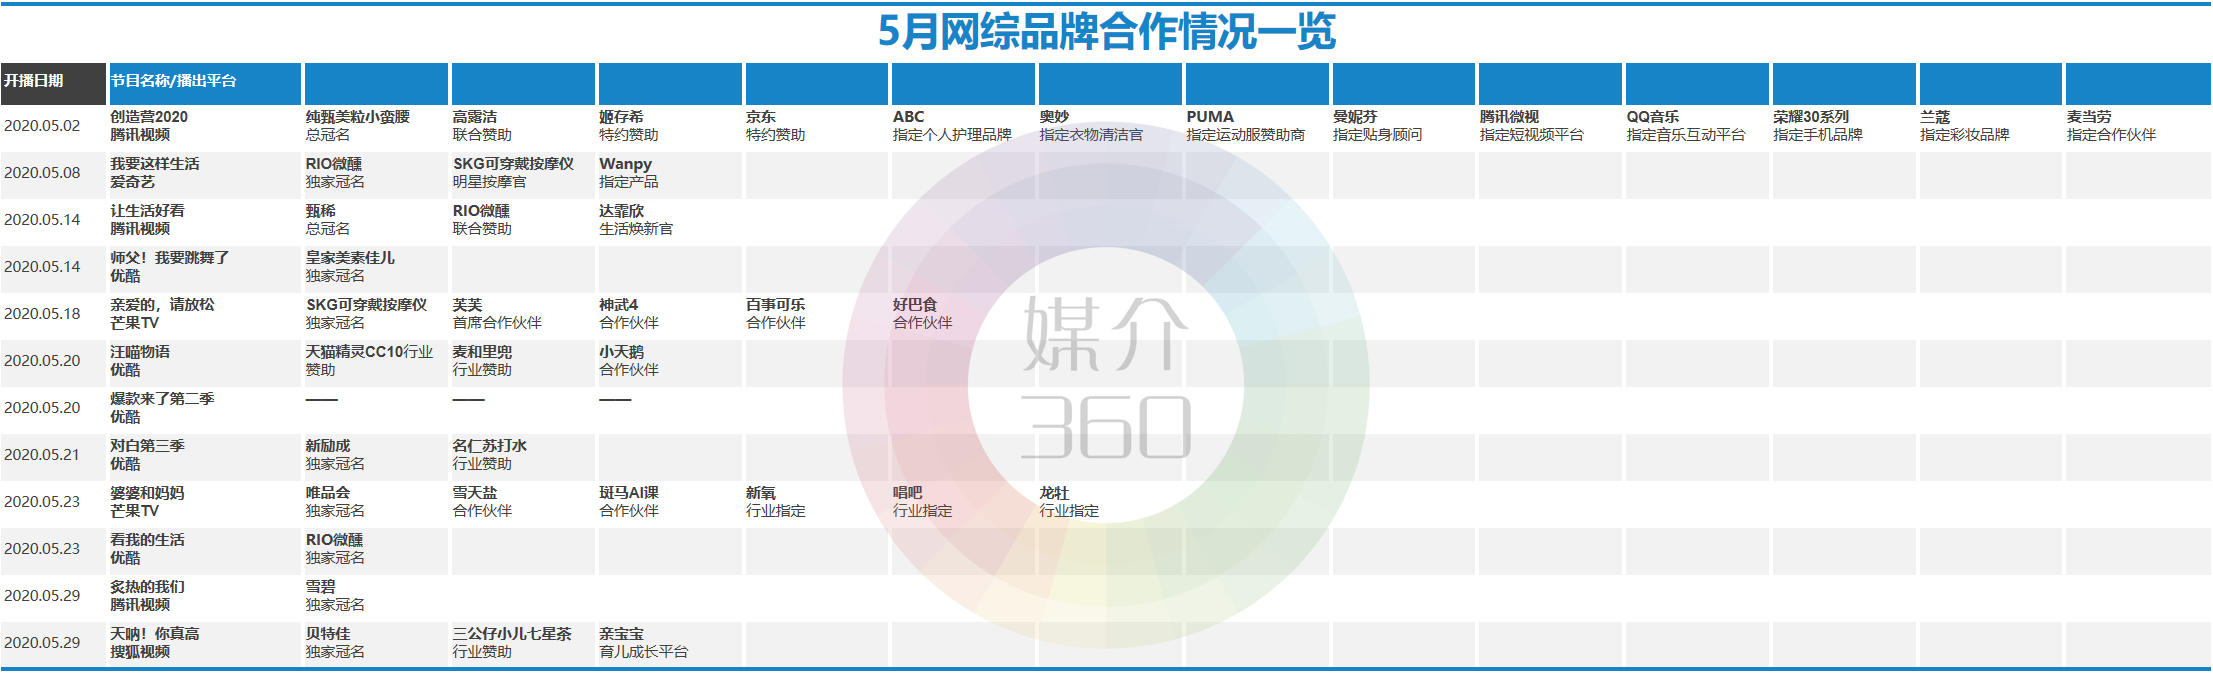
Task: Click the 看我的生活 优酷 cell
Action: tap(205, 549)
